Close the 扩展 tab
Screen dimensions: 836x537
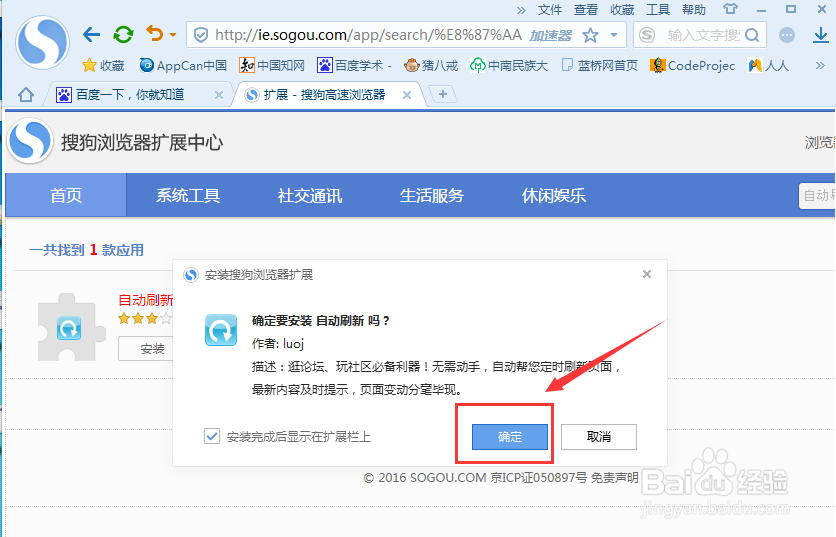[407, 95]
